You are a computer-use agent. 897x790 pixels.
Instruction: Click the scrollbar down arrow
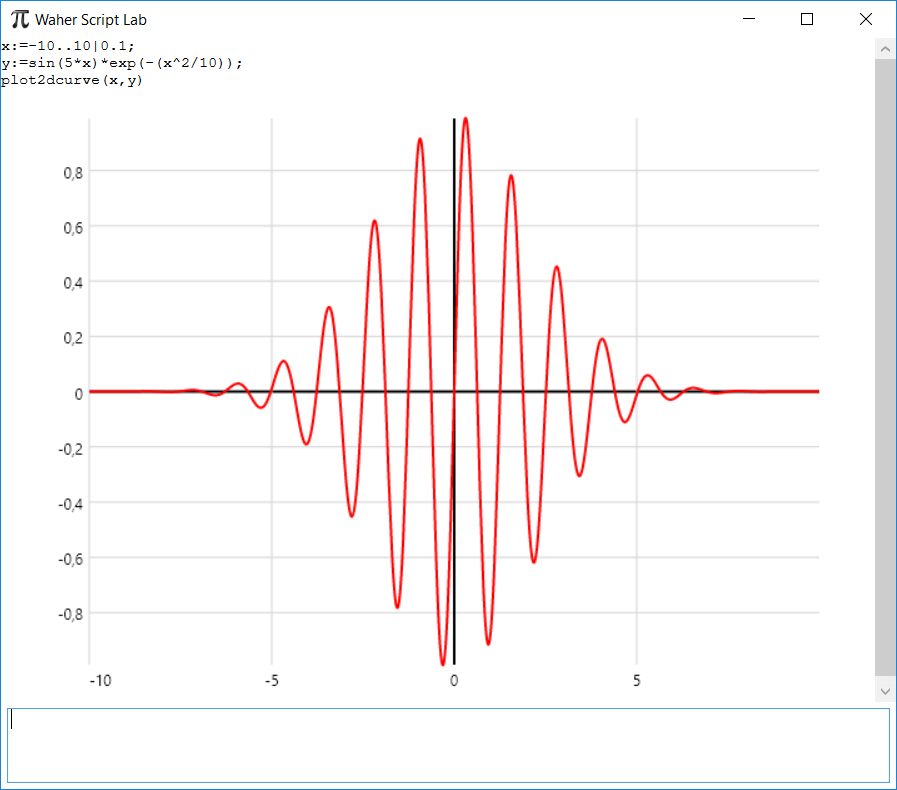[x=885, y=690]
